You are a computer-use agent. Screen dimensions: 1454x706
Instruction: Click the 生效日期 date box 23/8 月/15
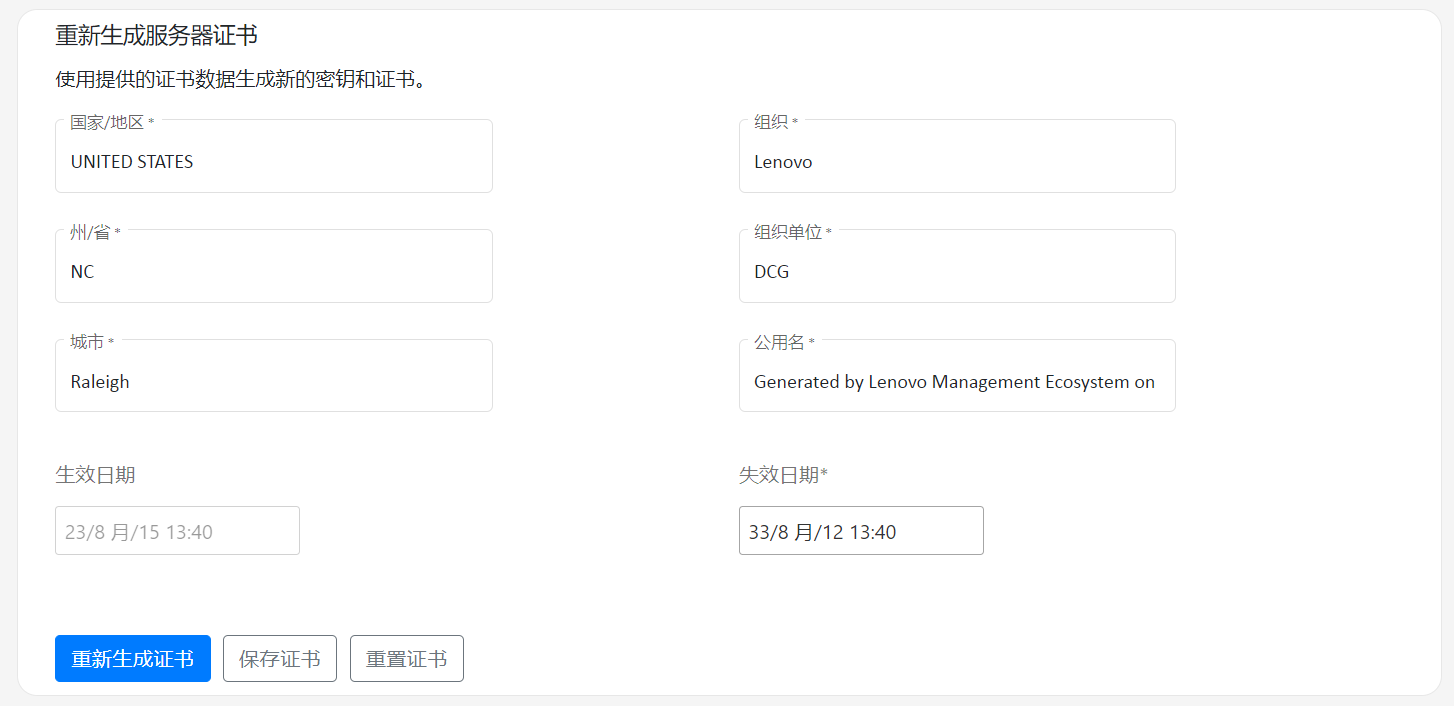point(177,531)
